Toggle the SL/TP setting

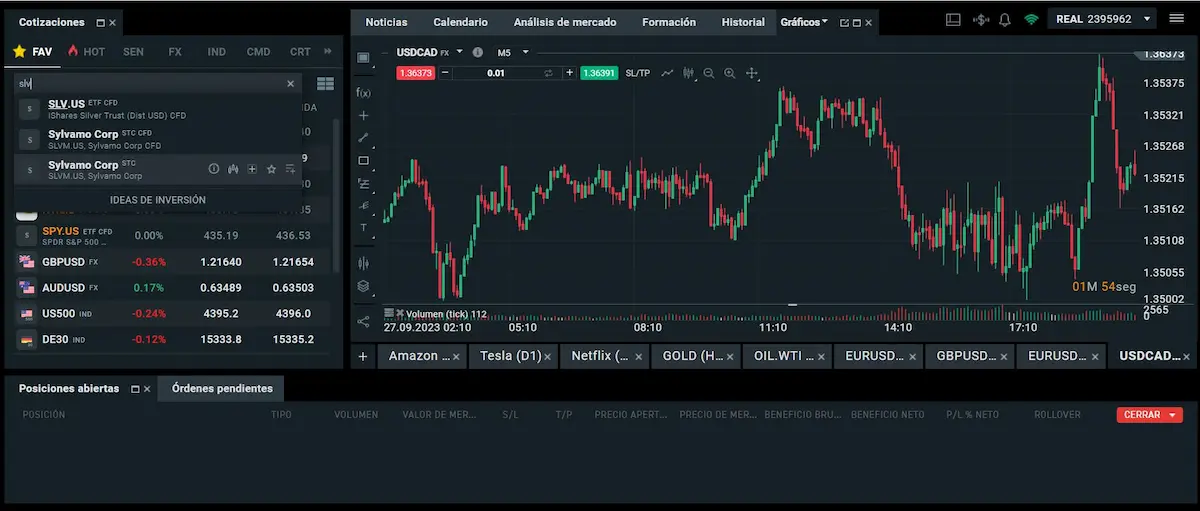637,73
